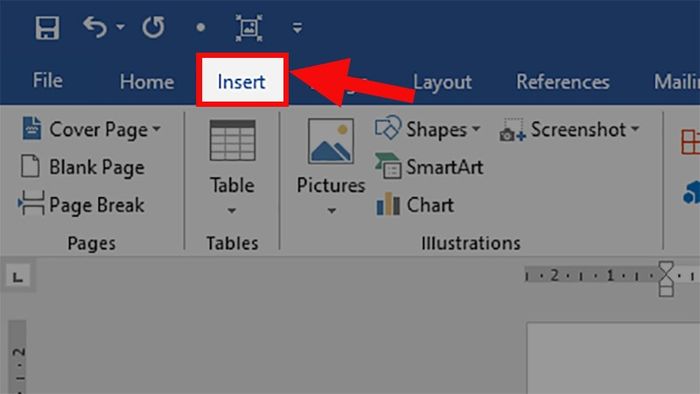Click the Pictures icon in Illustrations
Screen dimensions: 700x394
click(331, 141)
